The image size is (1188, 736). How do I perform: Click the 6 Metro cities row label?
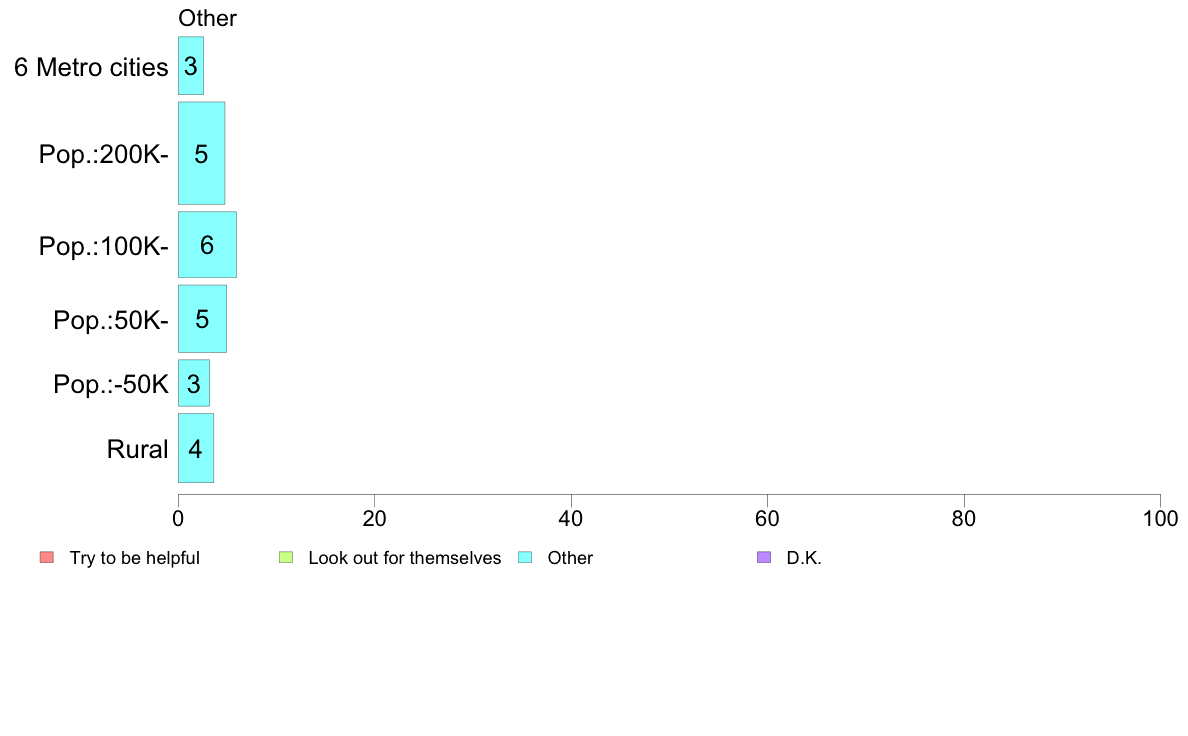(91, 67)
